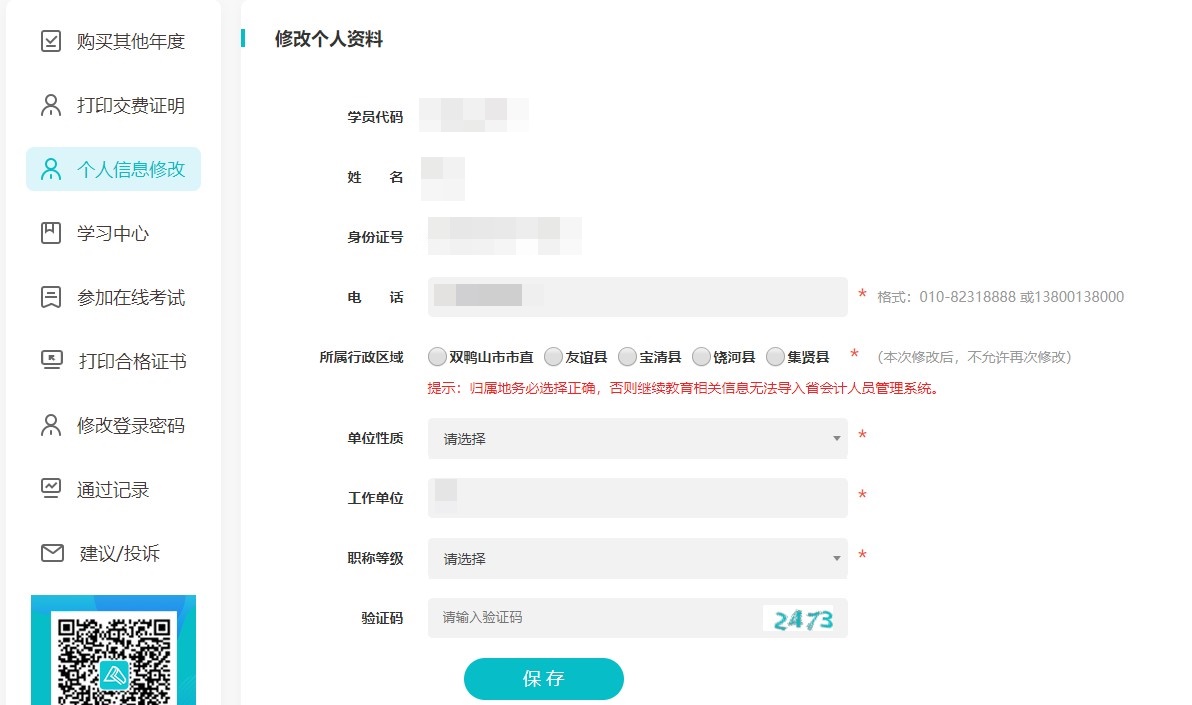Image resolution: width=1192 pixels, height=705 pixels.
Task: Go to the 学习中心 menu entry
Action: pyautogui.click(x=113, y=234)
